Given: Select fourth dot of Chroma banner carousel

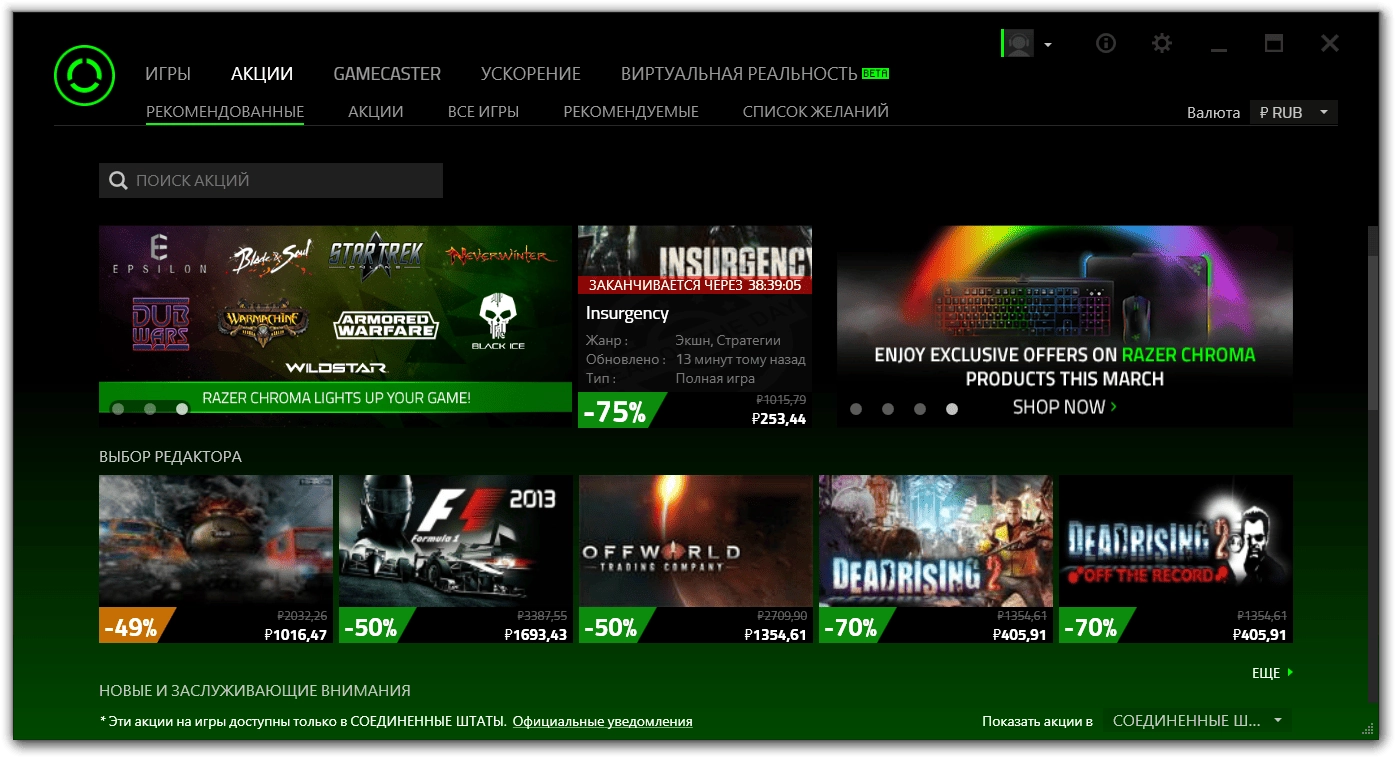Looking at the screenshot, I should [952, 409].
